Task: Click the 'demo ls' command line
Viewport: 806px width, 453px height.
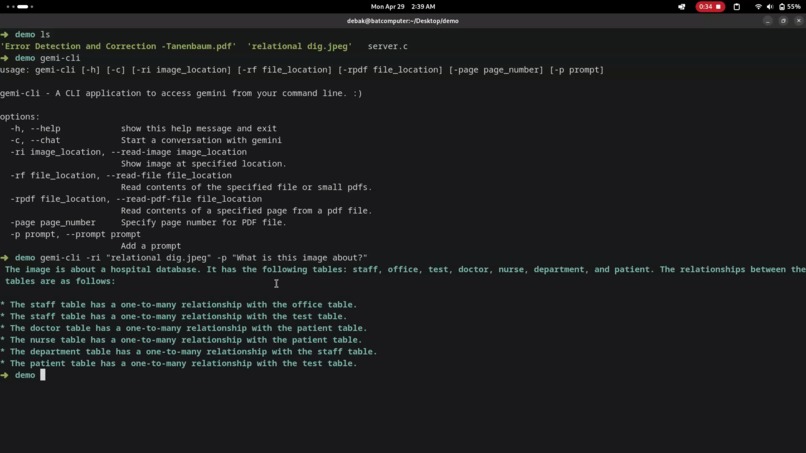Action: pos(26,34)
